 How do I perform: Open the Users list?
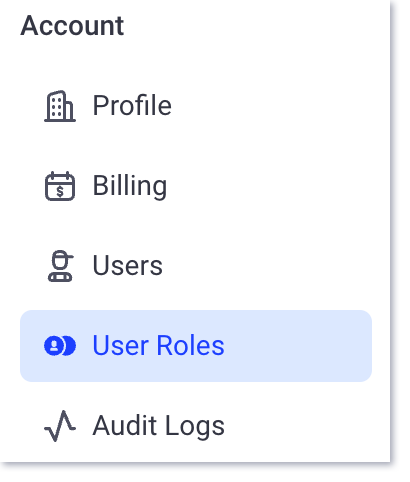pyautogui.click(x=196, y=266)
